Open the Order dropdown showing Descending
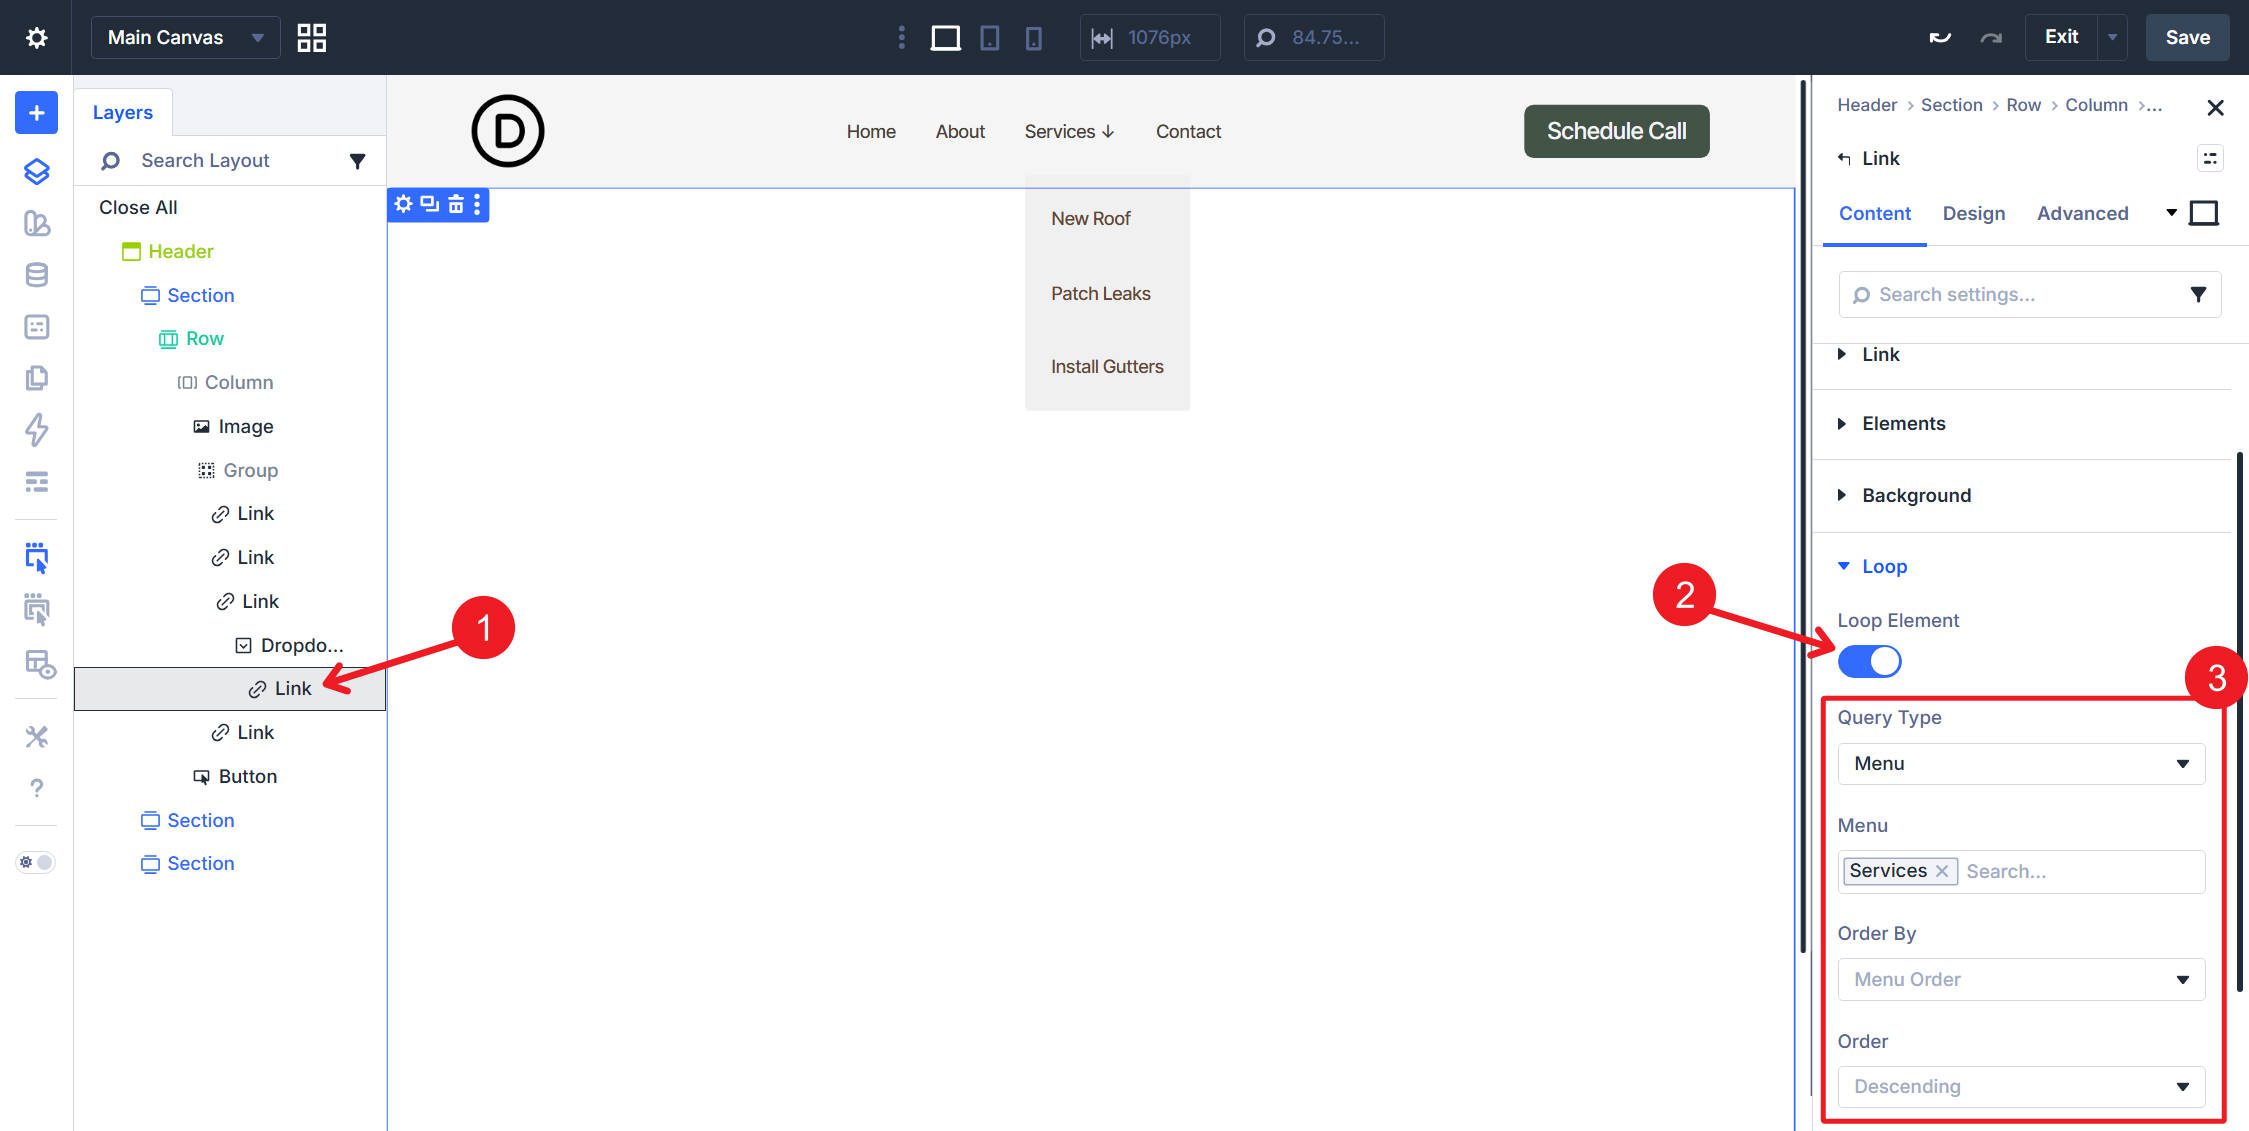Viewport: 2249px width, 1131px height. coord(2020,1086)
